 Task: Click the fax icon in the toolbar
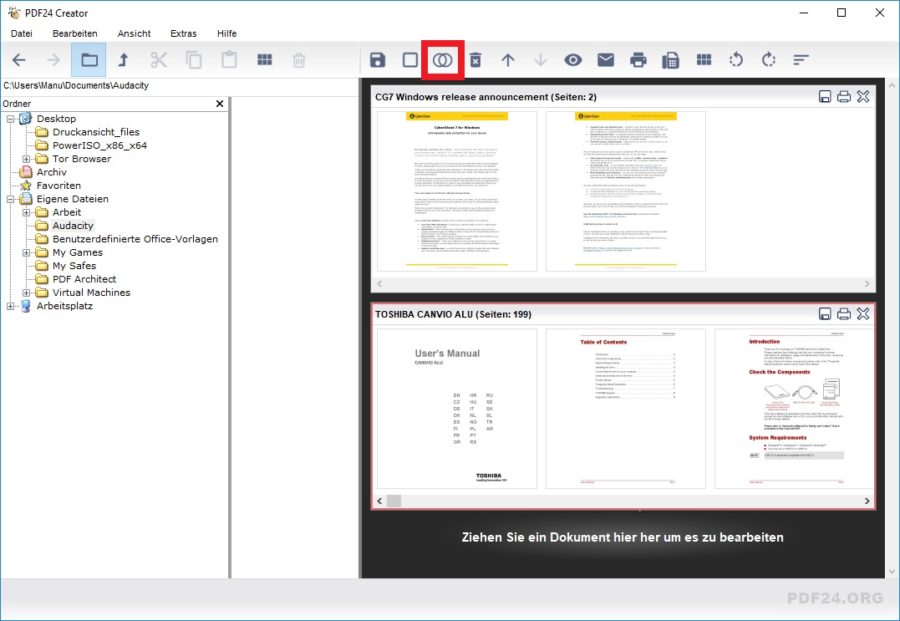669,59
